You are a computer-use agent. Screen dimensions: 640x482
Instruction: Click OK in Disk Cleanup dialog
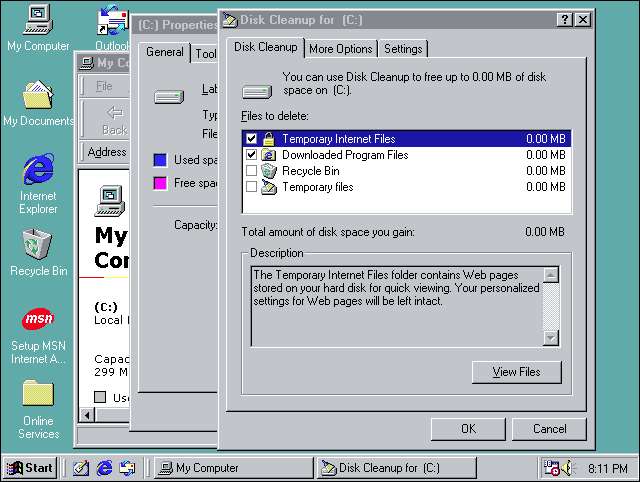tap(468, 429)
